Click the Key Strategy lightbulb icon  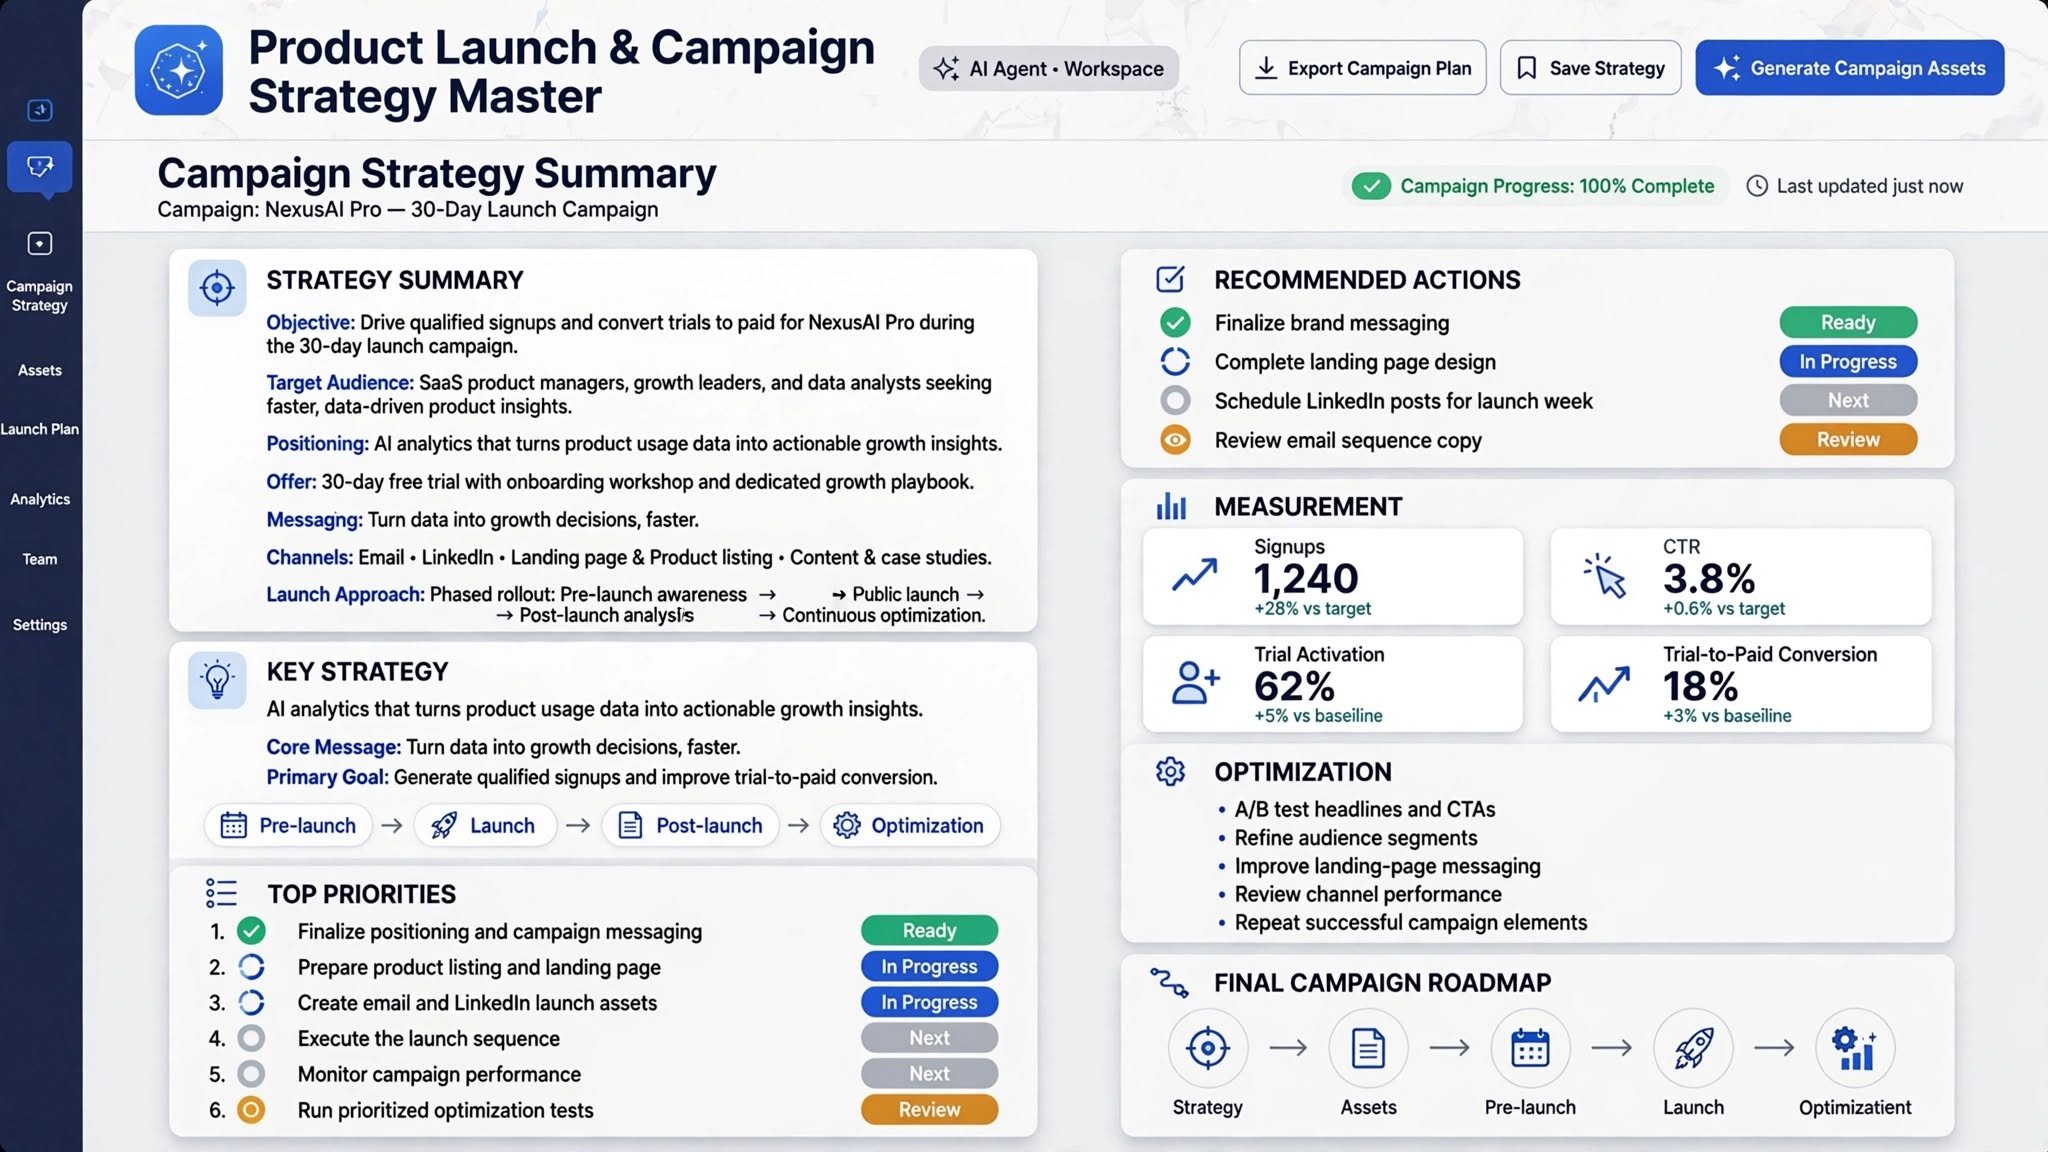pos(217,680)
